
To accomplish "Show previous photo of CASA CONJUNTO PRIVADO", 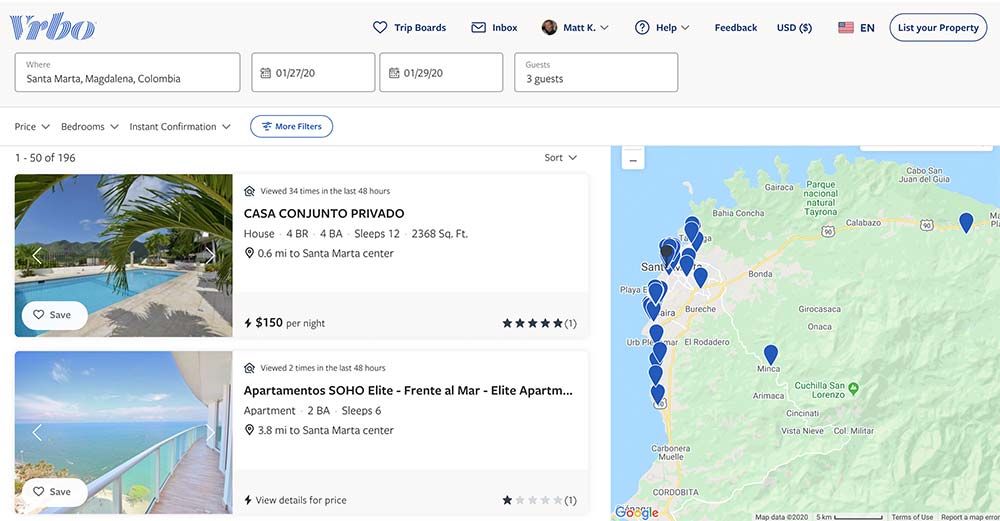I will click(x=37, y=255).
